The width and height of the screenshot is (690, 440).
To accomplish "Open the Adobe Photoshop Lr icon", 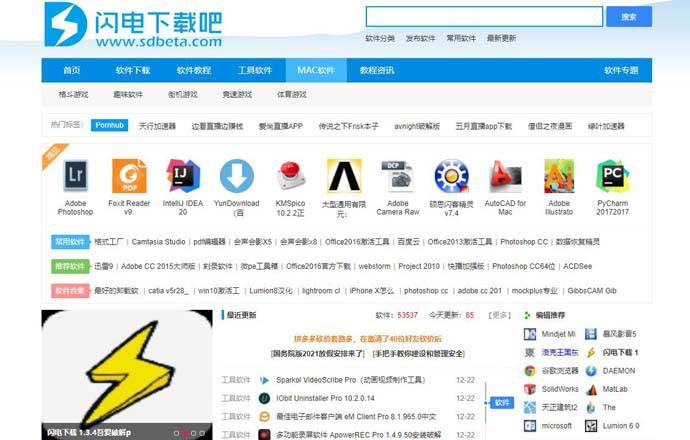I will [75, 176].
